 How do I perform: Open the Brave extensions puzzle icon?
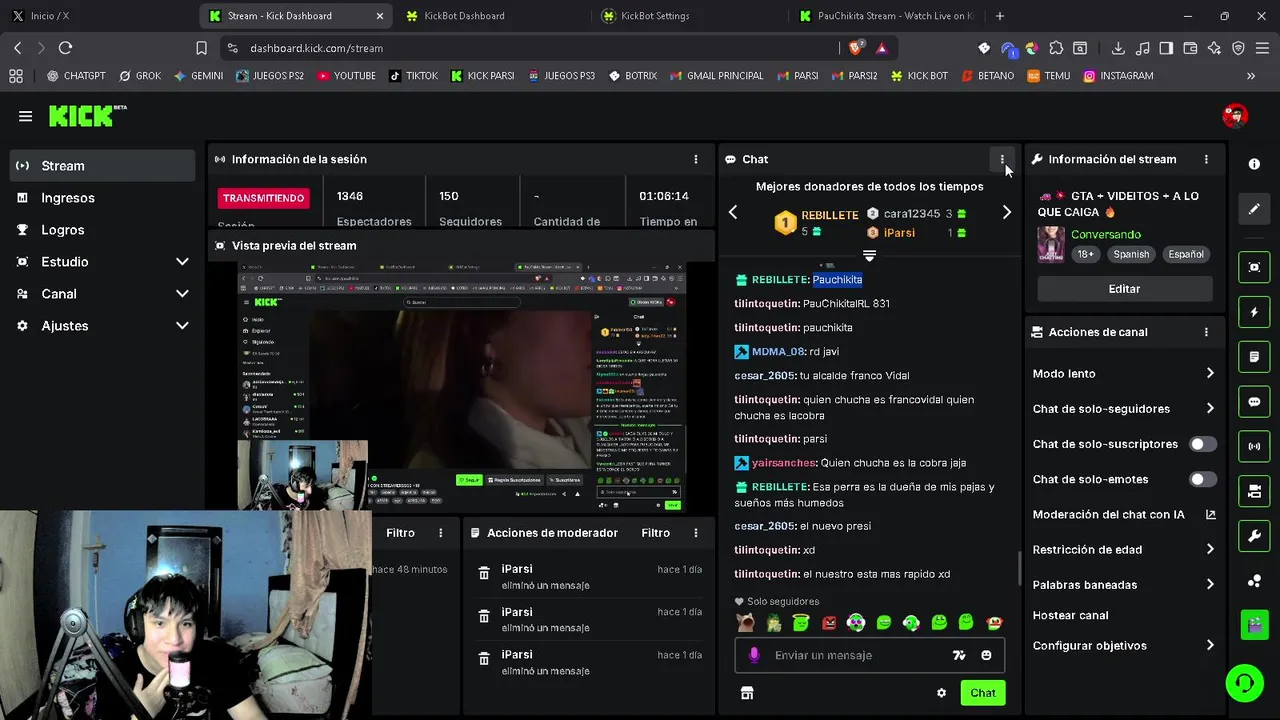click(x=1056, y=48)
